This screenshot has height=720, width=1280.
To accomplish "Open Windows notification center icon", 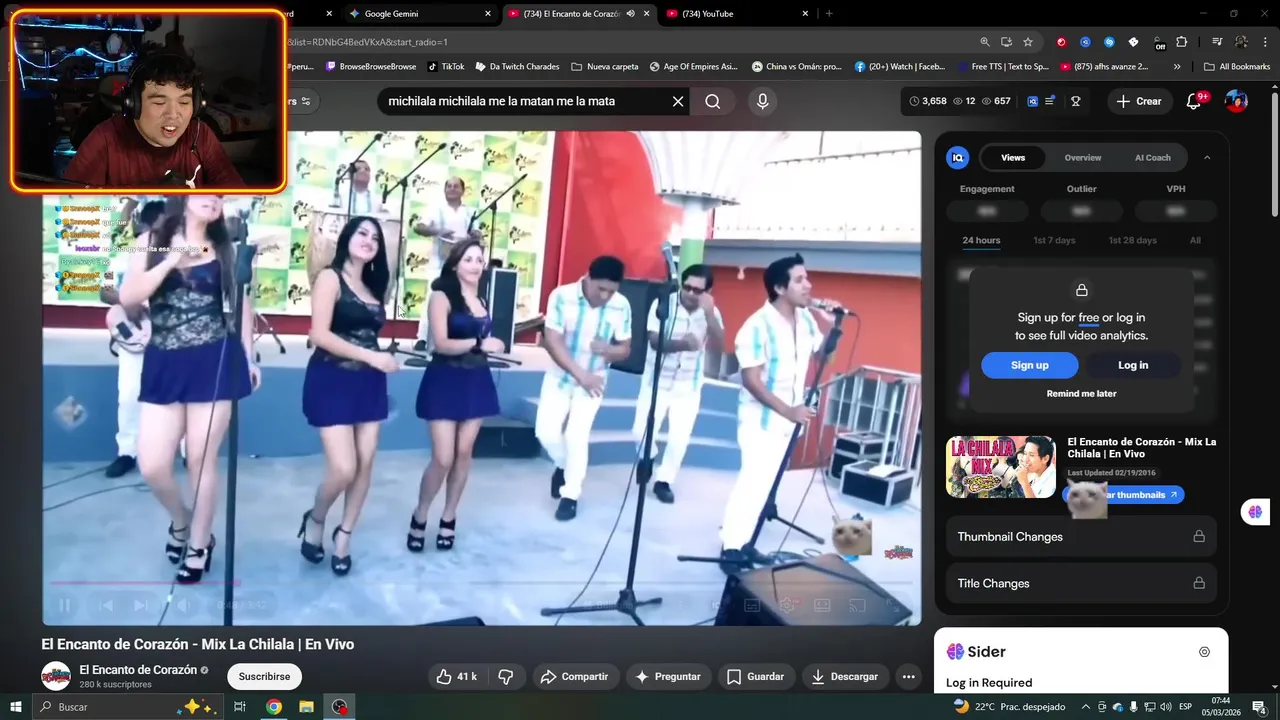I will 1259,707.
